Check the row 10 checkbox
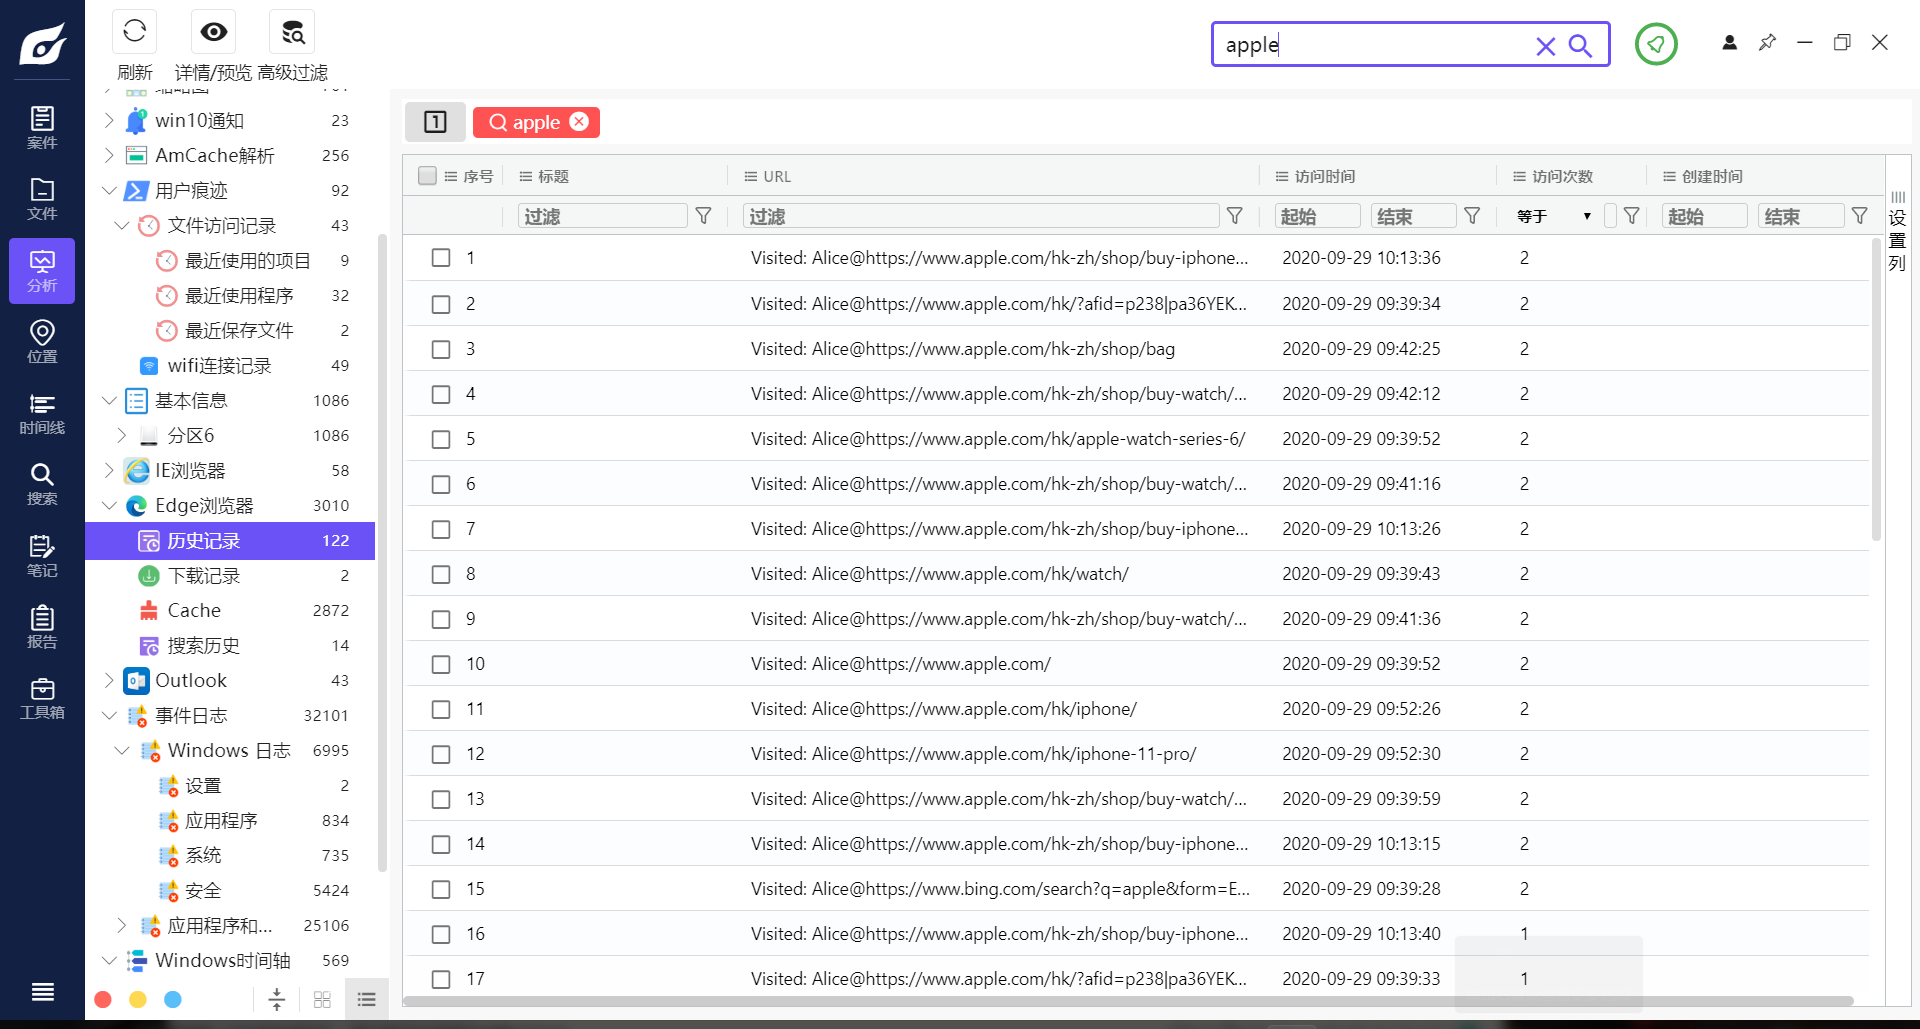The image size is (1920, 1029). [441, 664]
